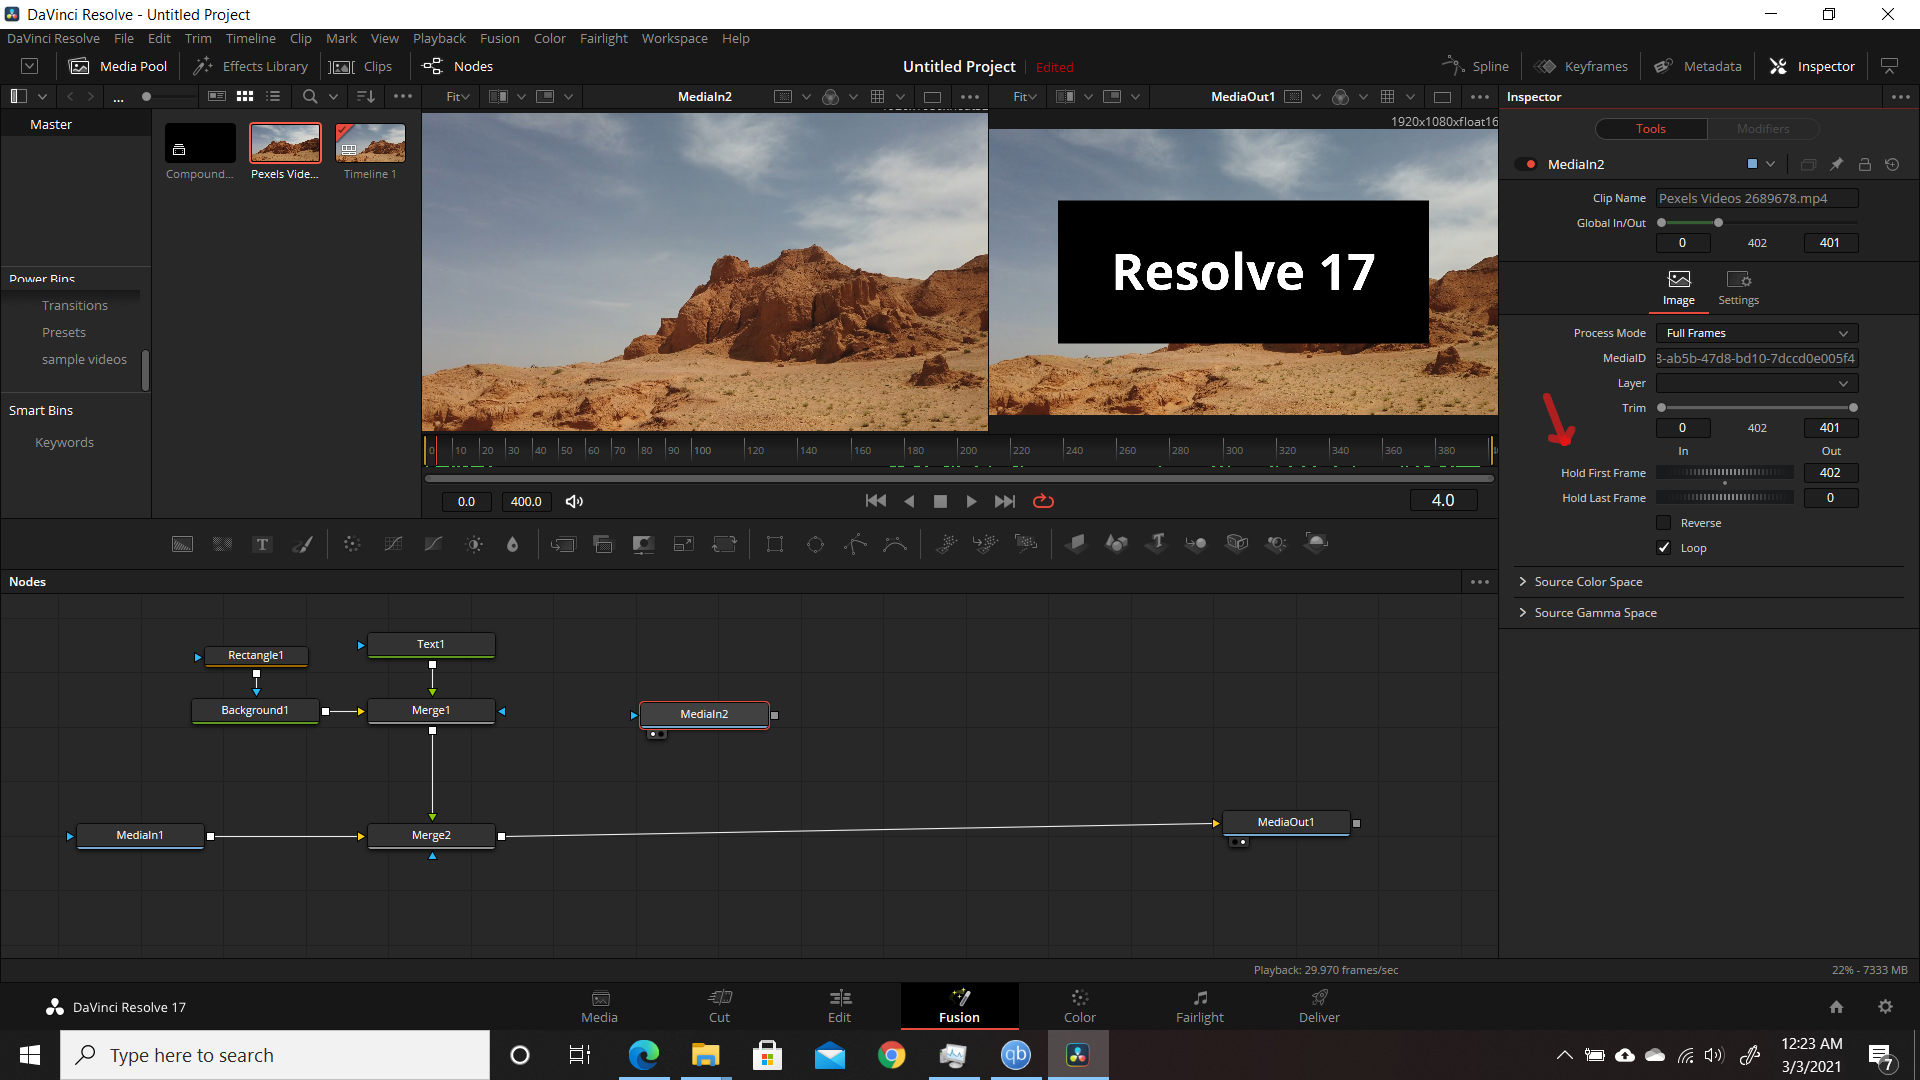Mute the viewer audio
This screenshot has height=1080, width=1920.
pyautogui.click(x=574, y=501)
